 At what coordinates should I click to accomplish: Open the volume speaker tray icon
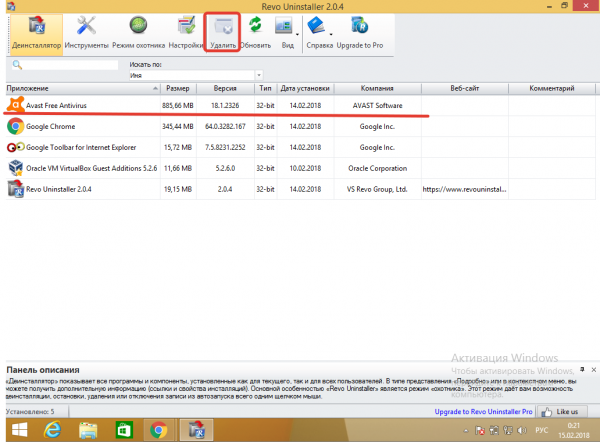pyautogui.click(x=522, y=431)
